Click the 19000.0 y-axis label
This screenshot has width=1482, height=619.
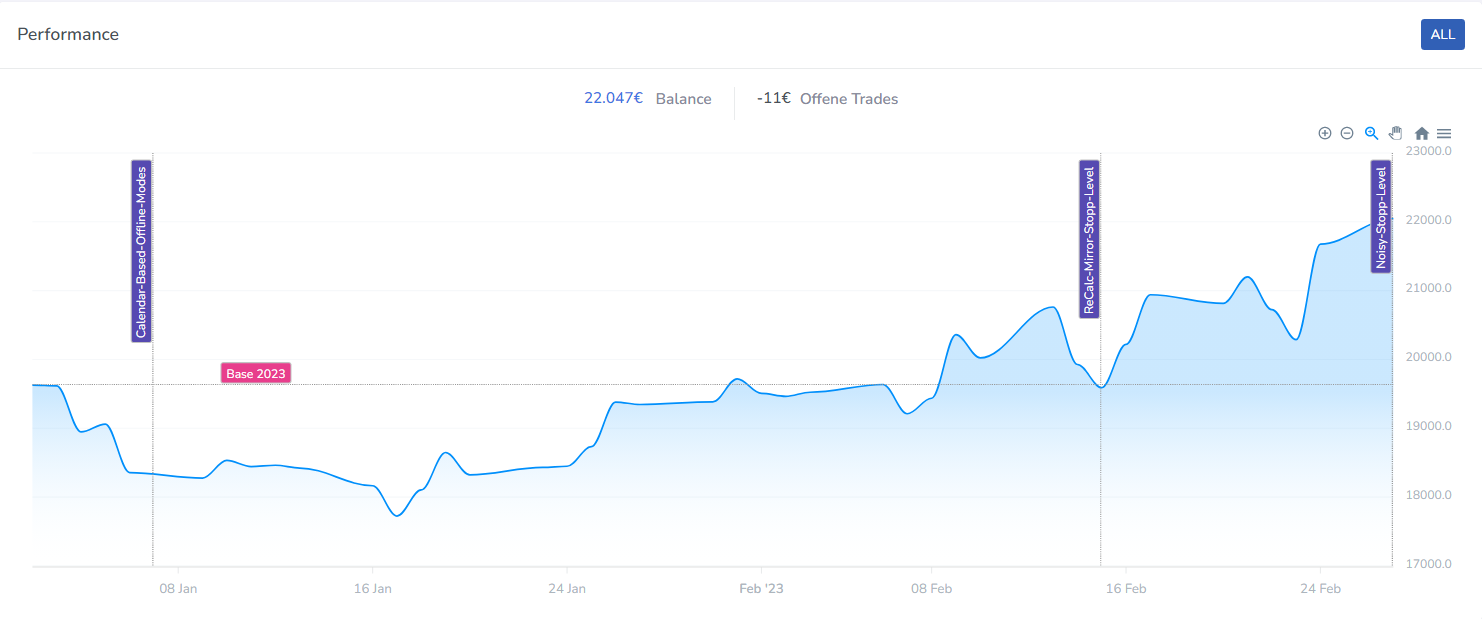click(1429, 426)
